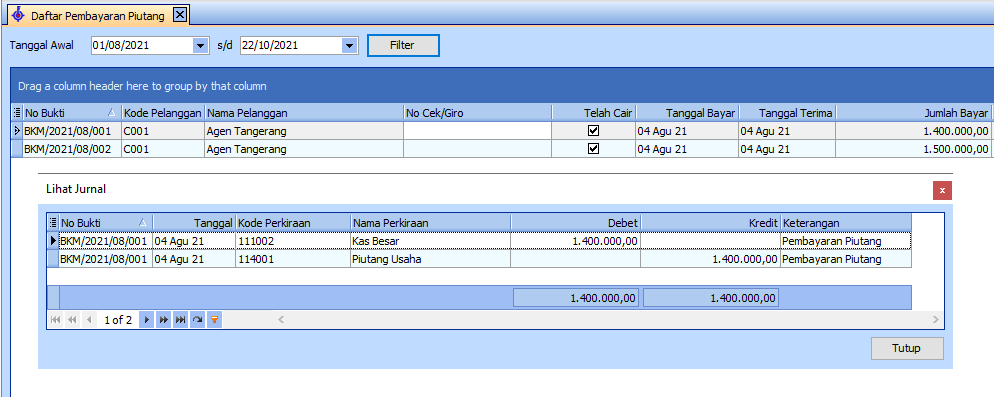This screenshot has width=994, height=397.
Task: Sort by Debet column header
Action: coord(576,223)
